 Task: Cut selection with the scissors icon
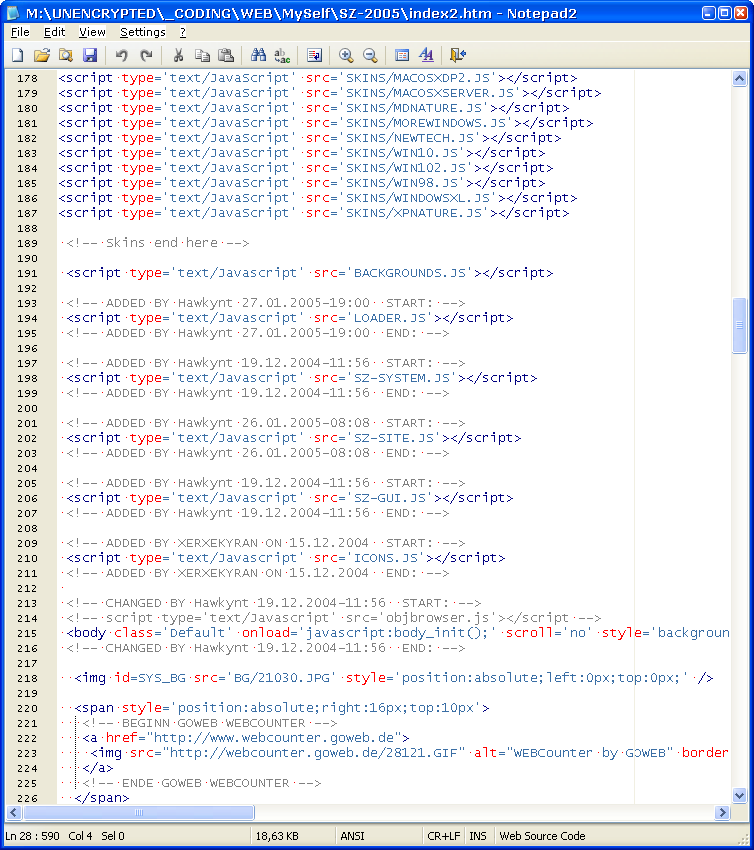coord(178,55)
